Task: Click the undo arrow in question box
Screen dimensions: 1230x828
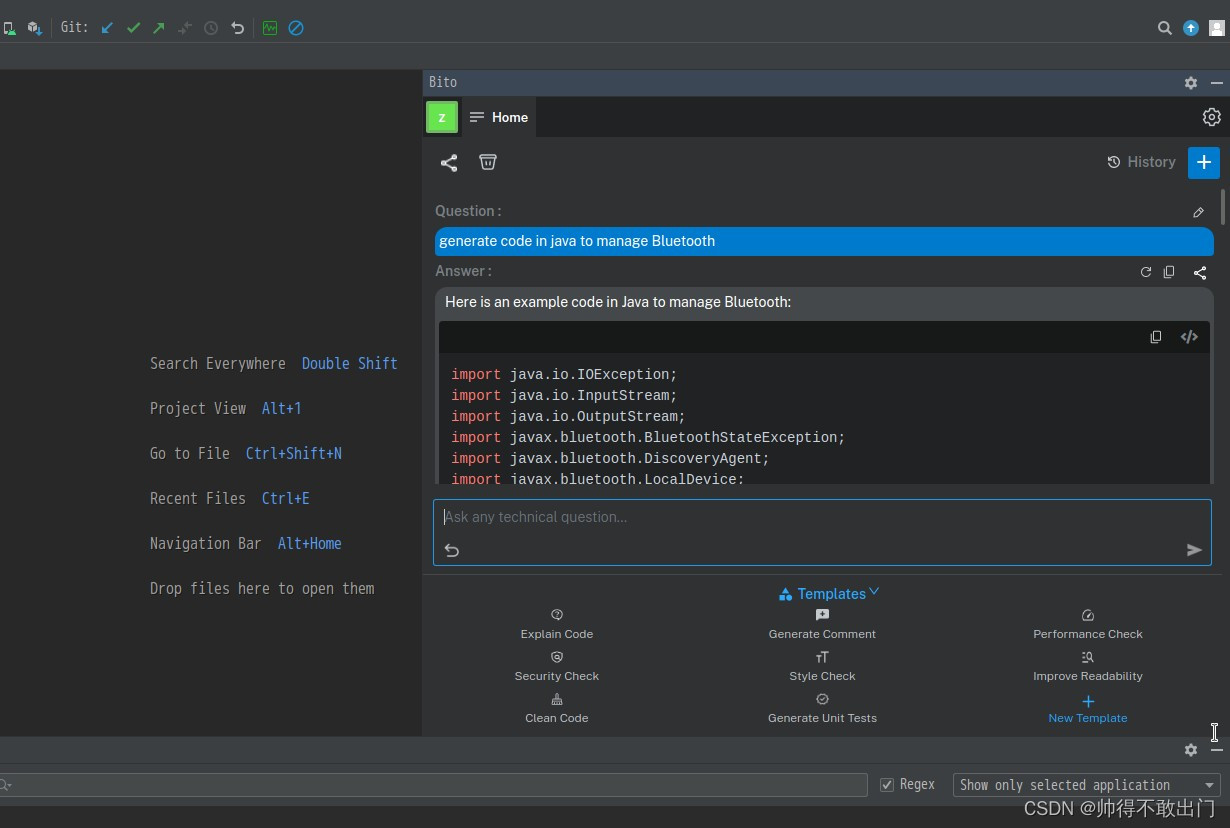Action: point(452,550)
